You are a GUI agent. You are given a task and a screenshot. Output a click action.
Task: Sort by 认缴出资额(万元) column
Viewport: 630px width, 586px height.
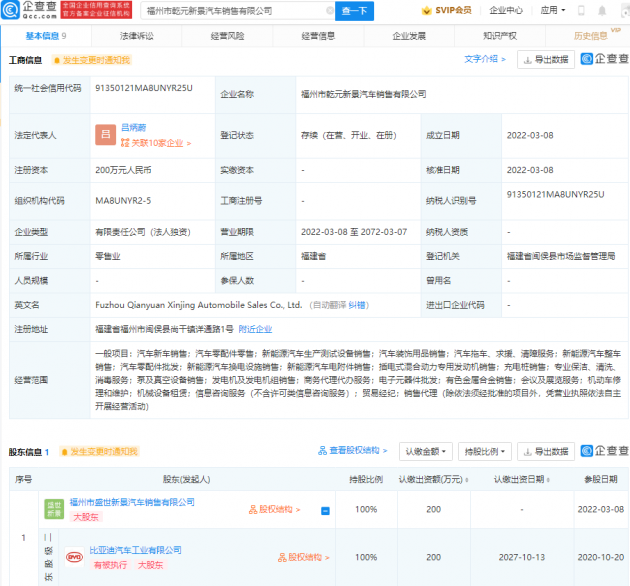point(434,479)
